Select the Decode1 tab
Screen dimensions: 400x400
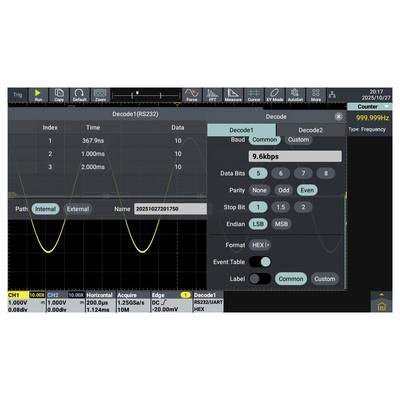(242, 130)
